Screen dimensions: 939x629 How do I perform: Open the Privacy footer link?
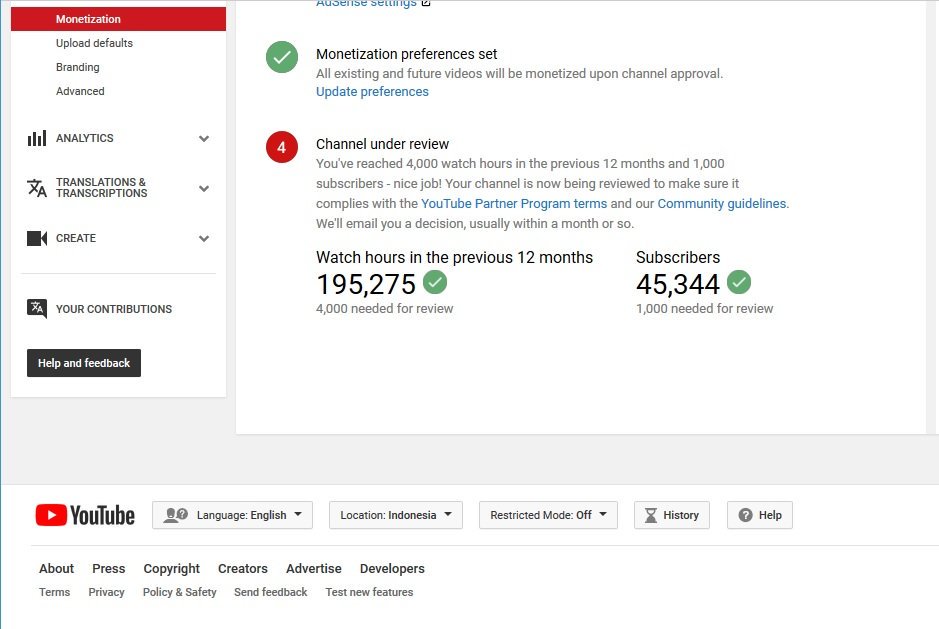click(107, 592)
